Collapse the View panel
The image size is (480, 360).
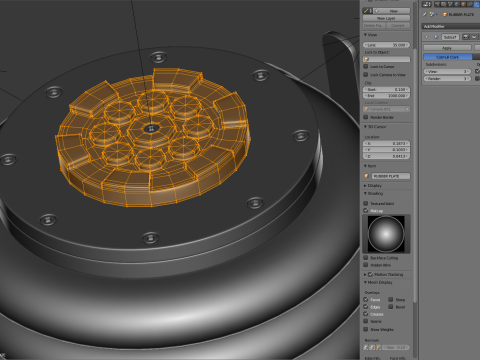click(x=365, y=35)
